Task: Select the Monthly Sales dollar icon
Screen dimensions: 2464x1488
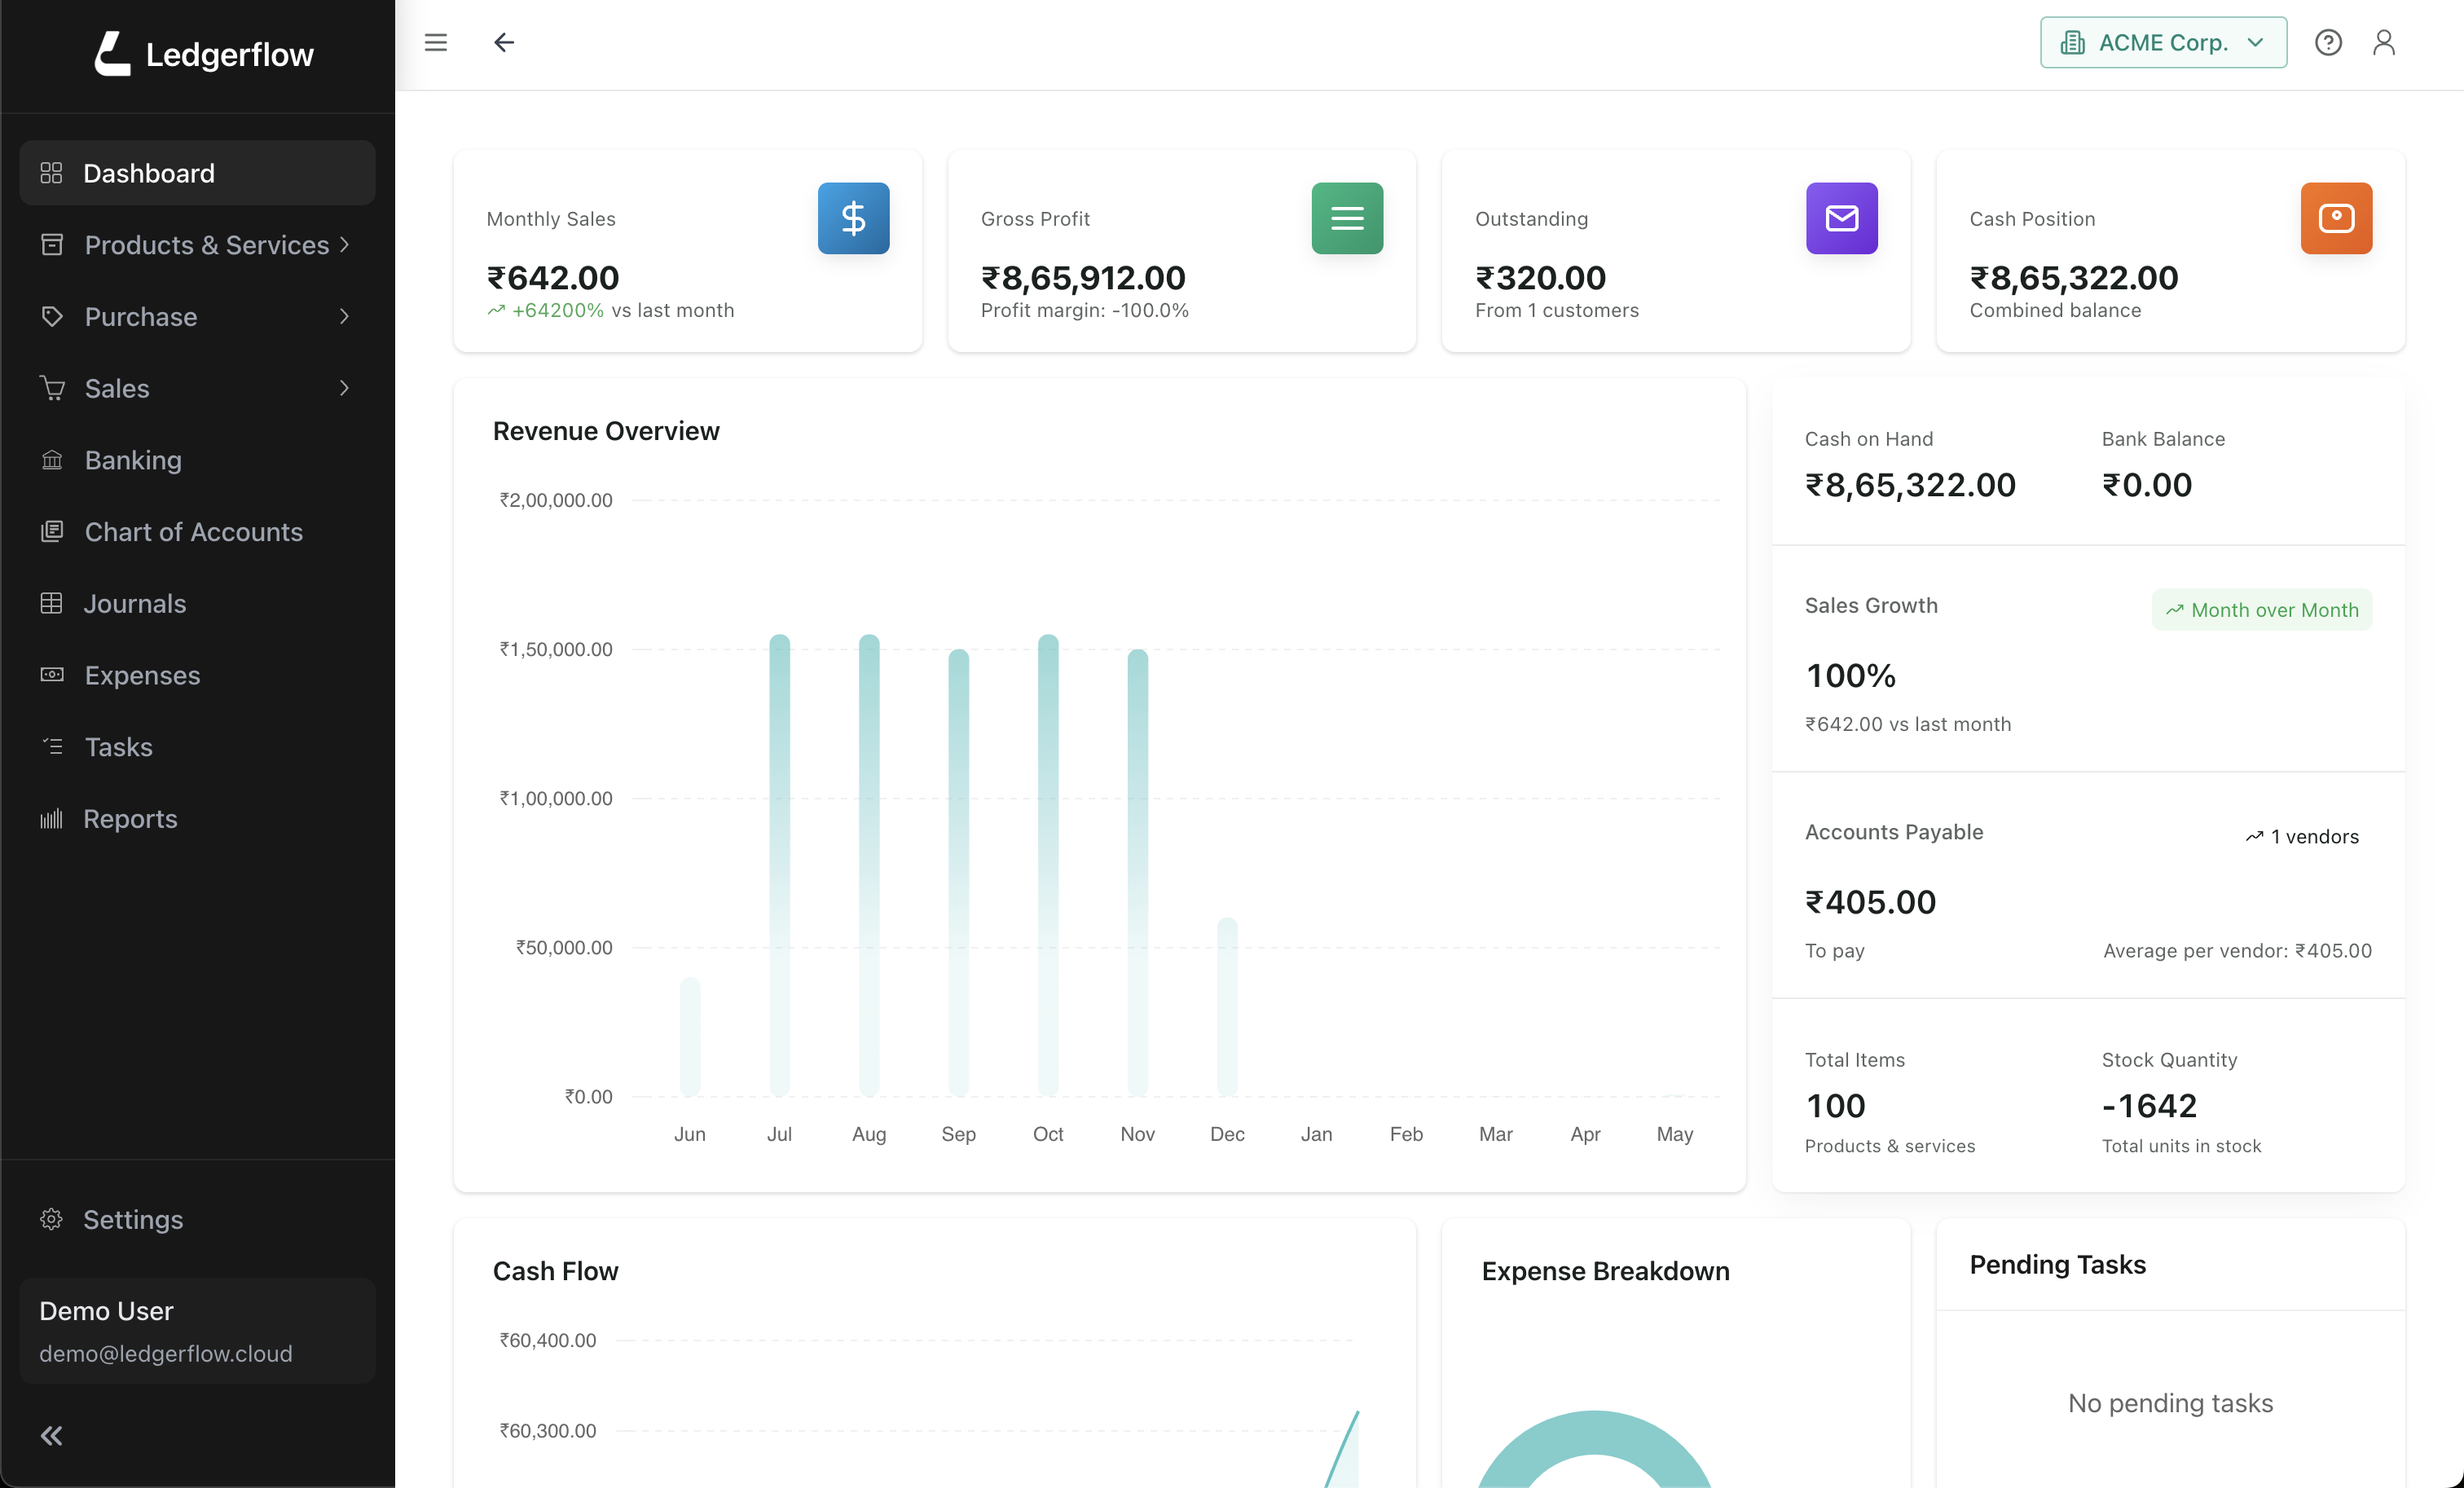Action: [x=853, y=218]
